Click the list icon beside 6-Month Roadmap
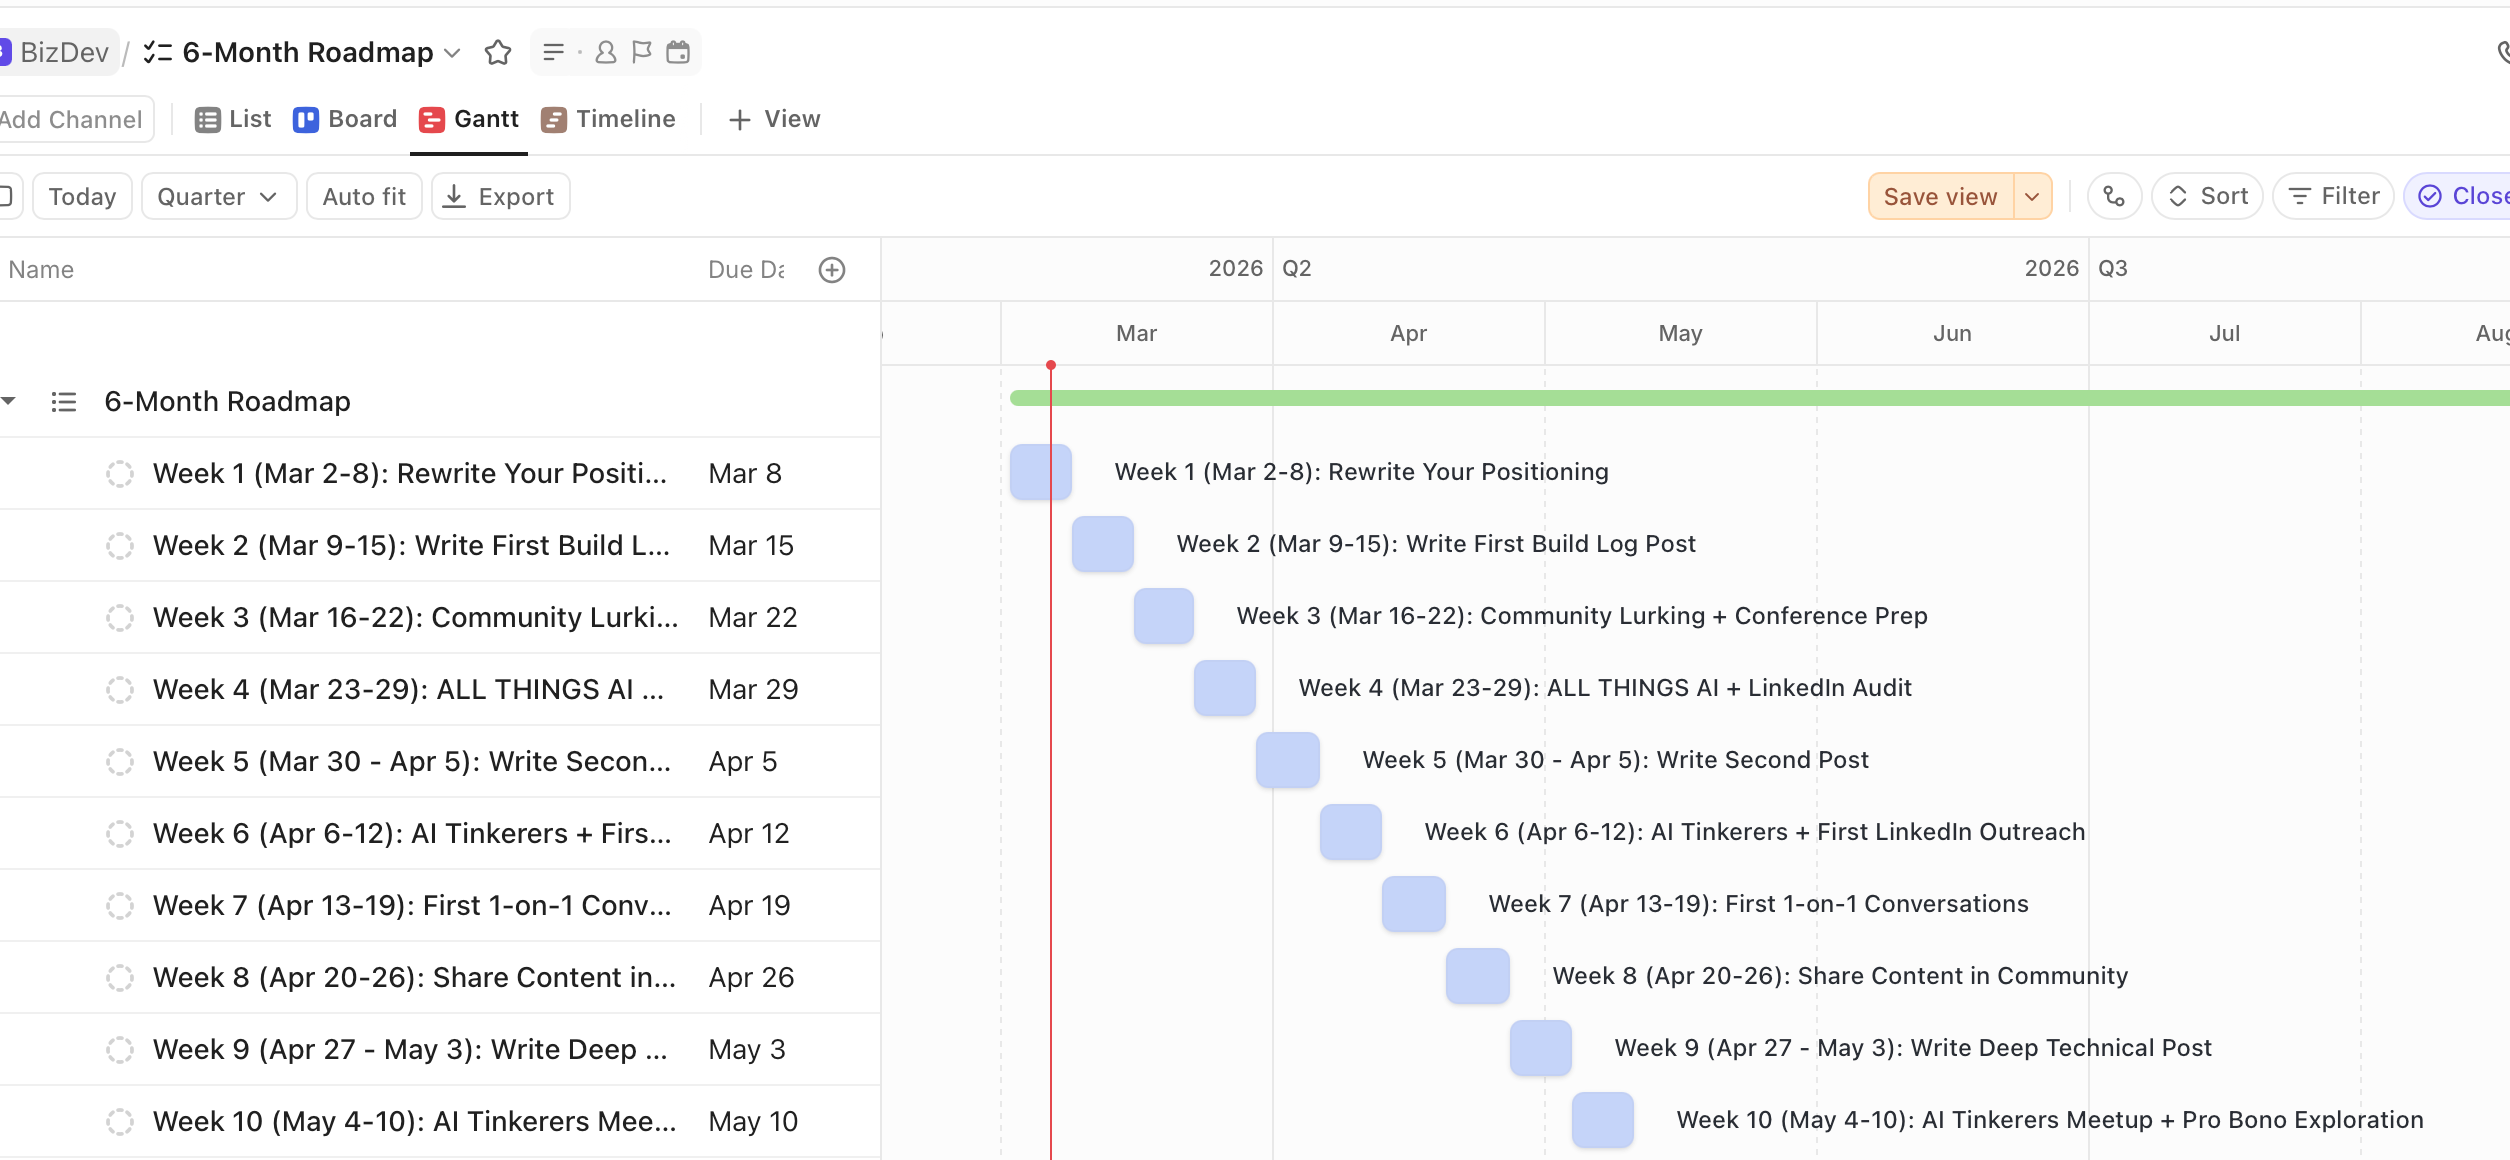 (64, 402)
